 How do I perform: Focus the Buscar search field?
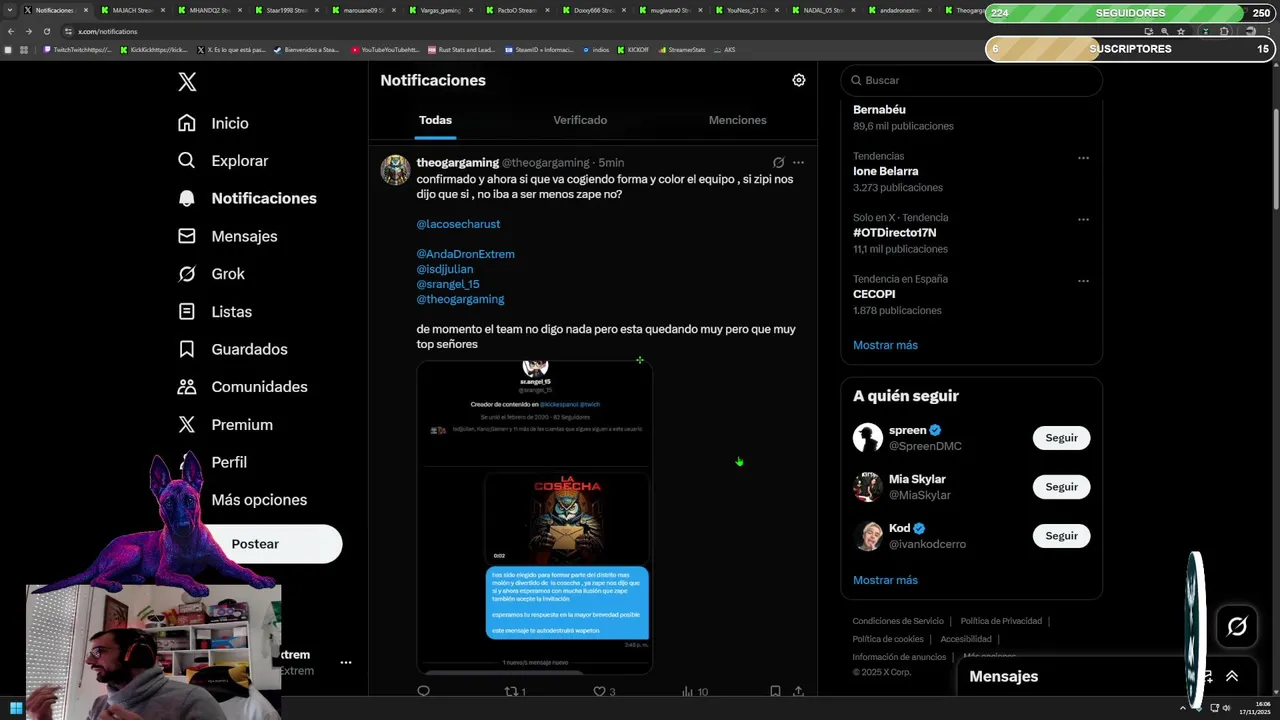click(972, 80)
